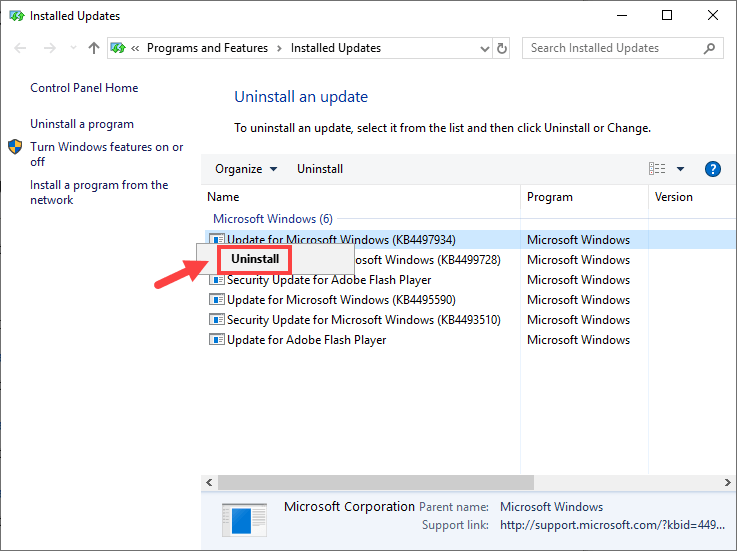Click the search magnifier icon
Image resolution: width=737 pixels, height=551 pixels.
[x=709, y=48]
